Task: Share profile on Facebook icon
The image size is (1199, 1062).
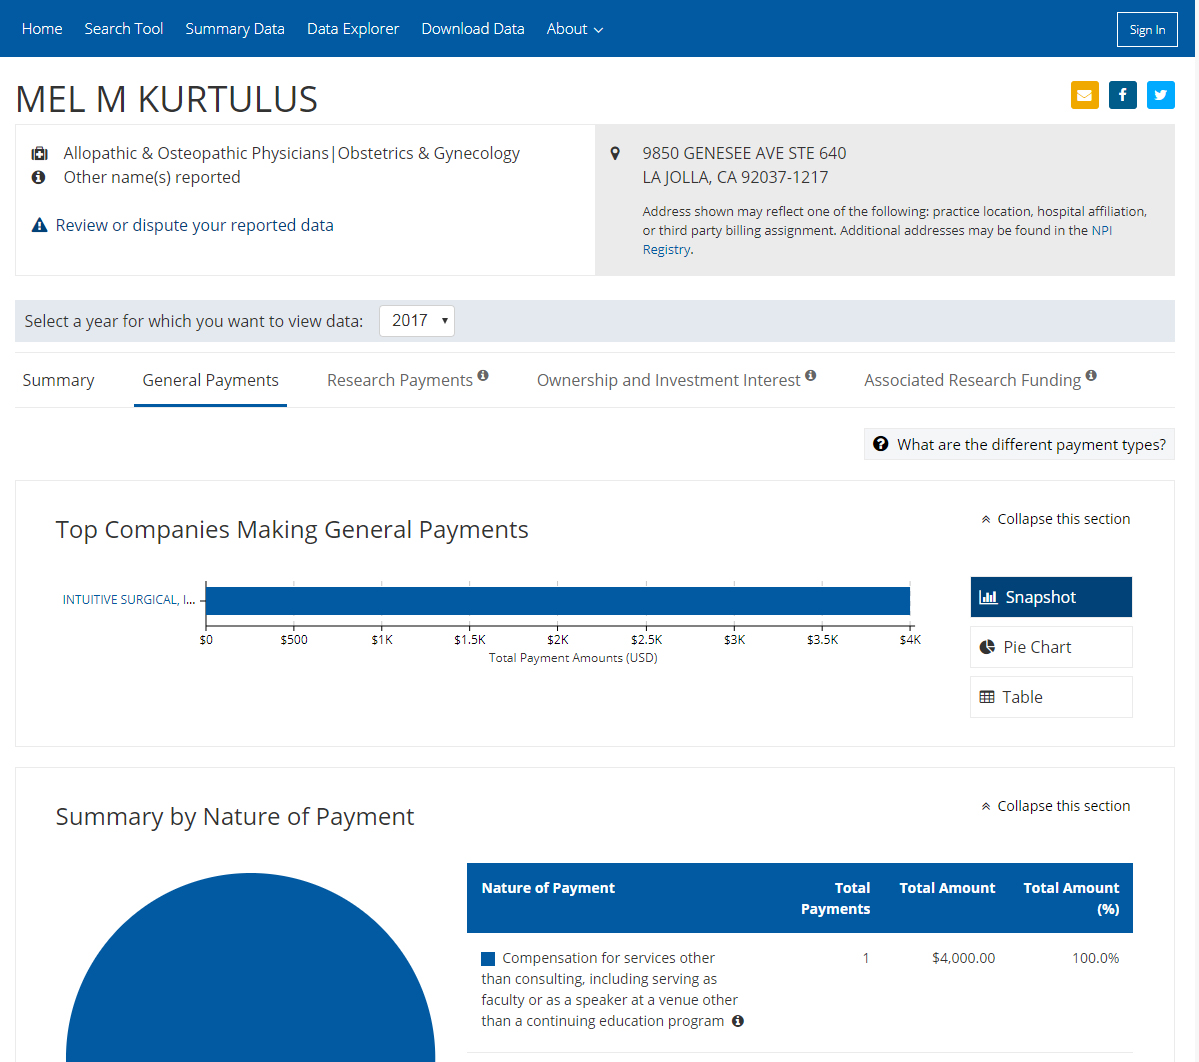Action: pyautogui.click(x=1122, y=95)
